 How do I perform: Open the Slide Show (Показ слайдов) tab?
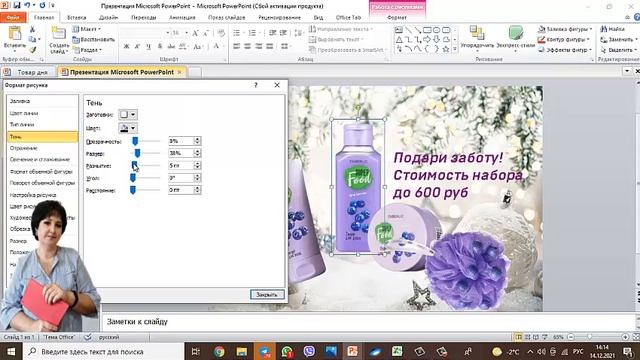pyautogui.click(x=227, y=18)
